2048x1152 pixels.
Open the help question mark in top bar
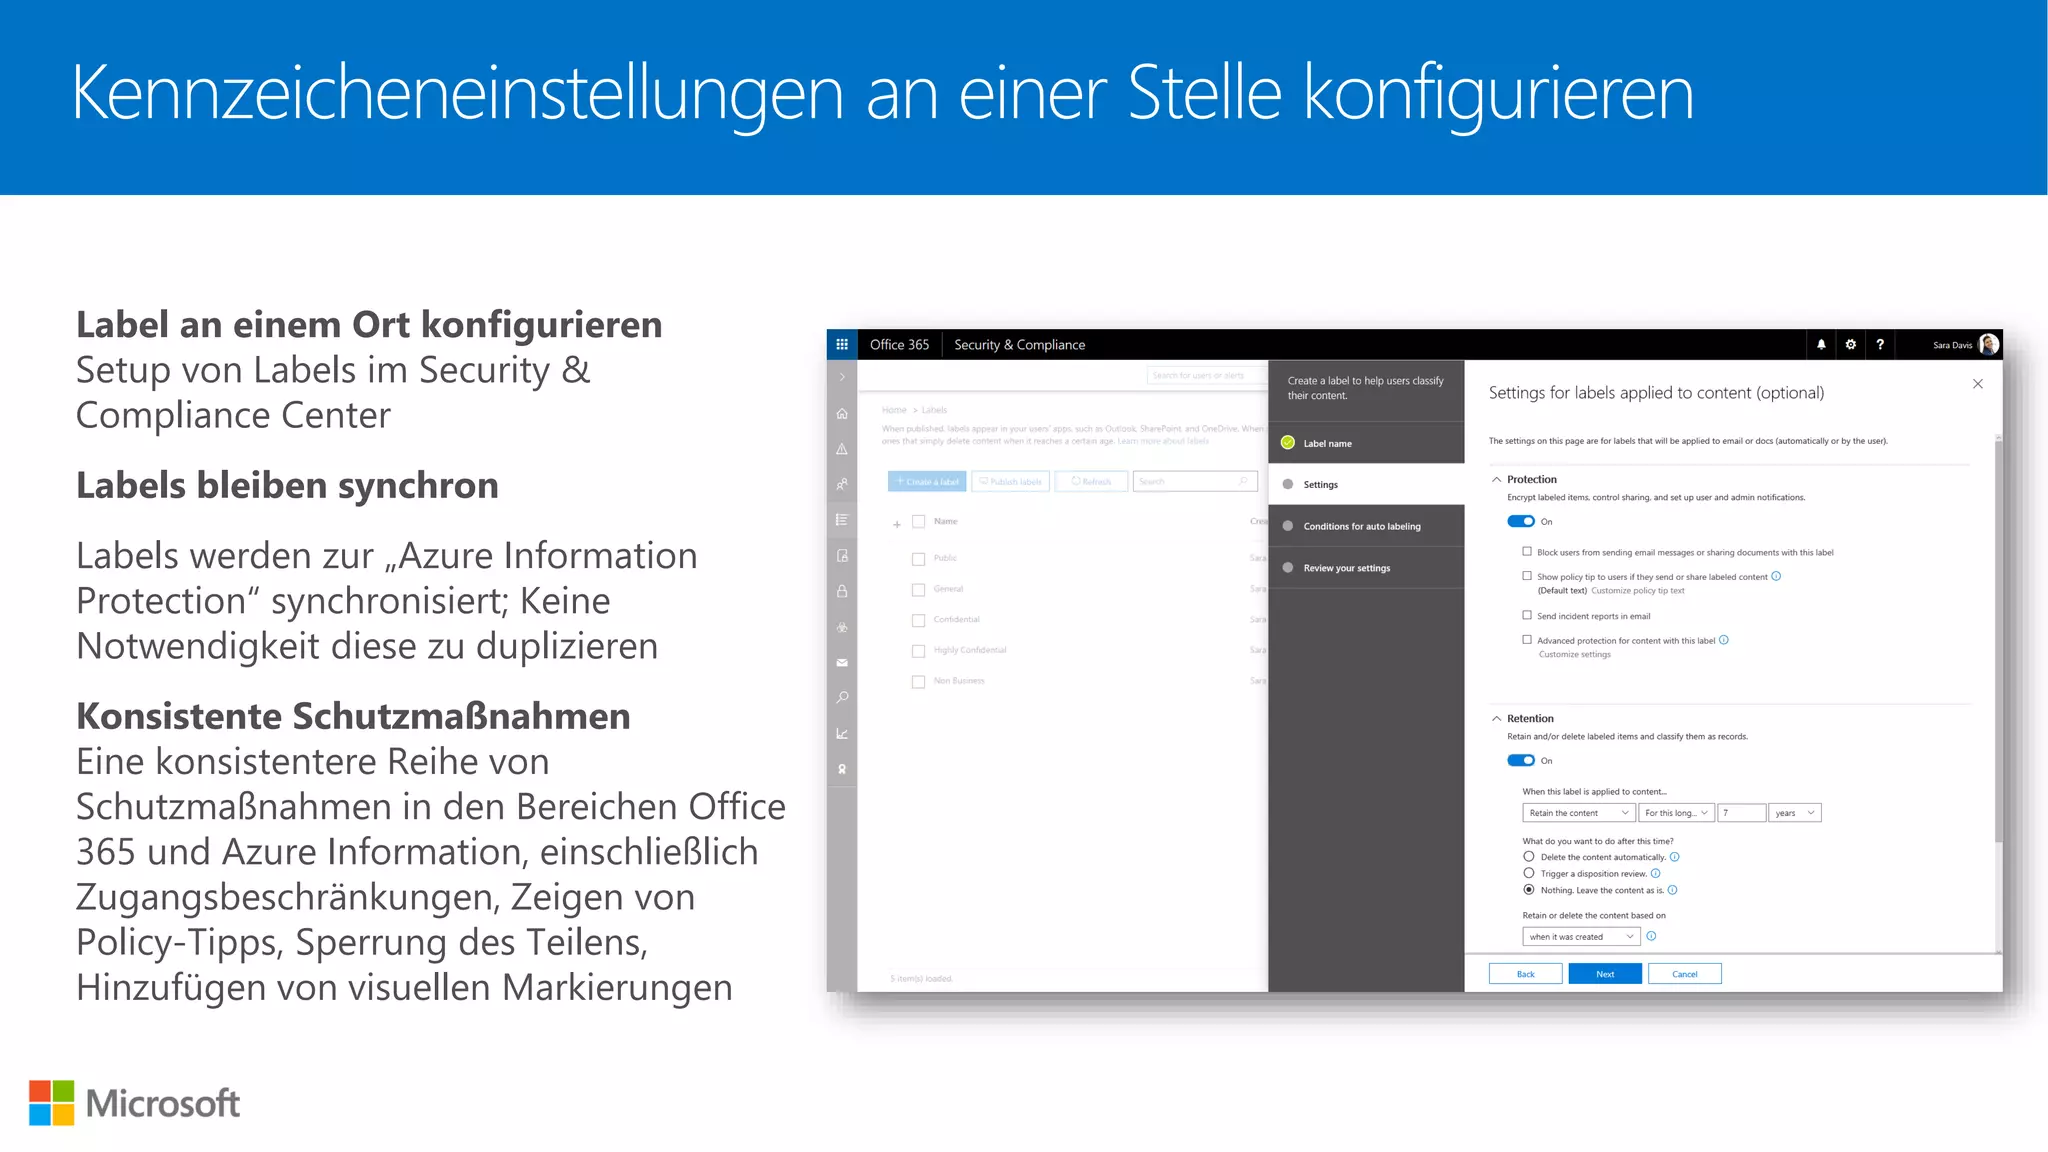point(1880,344)
